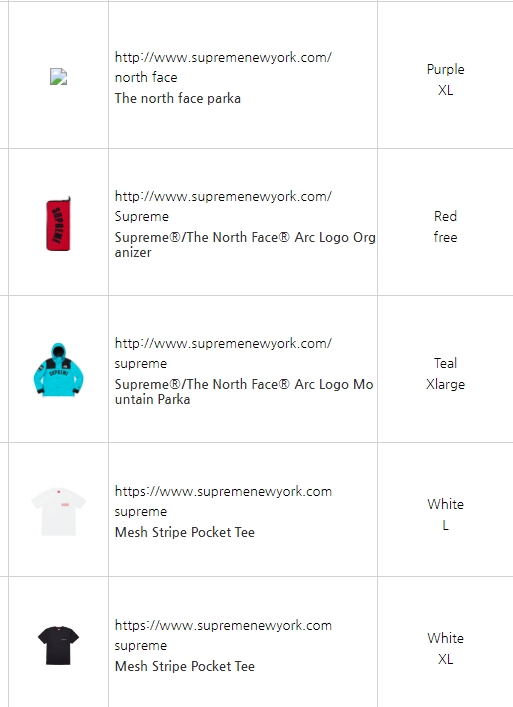Screen dimensions: 513x707
Task: Click 'The north face parka' product name
Action: [x=178, y=98]
